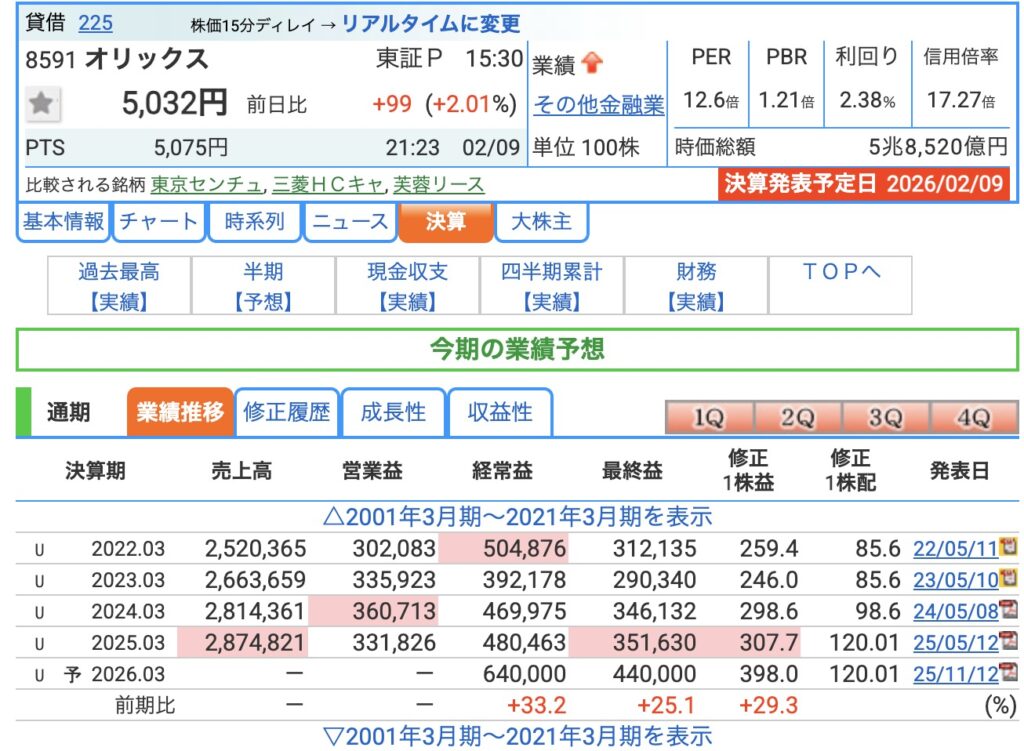
Task: Open the 収益性 tab
Action: point(501,412)
